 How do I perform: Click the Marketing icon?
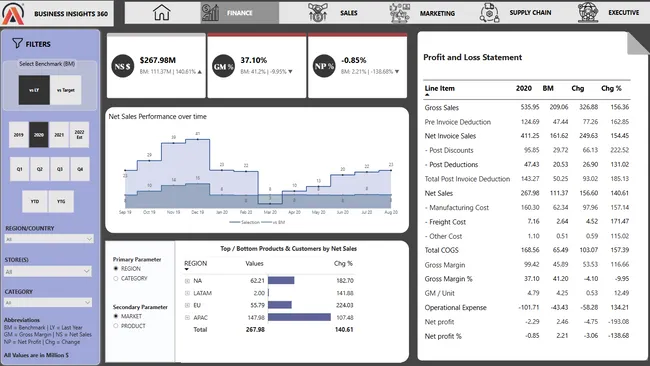[400, 12]
